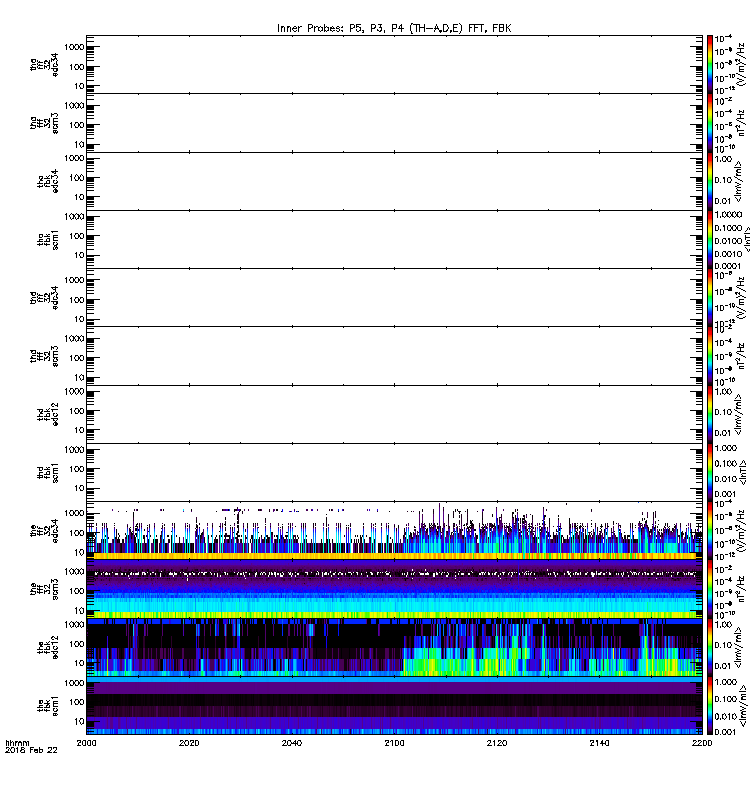Viewport: 750px width, 800px height.
Task: Click the '10' tick of the fff edc34 panel
Action: tap(79, 553)
